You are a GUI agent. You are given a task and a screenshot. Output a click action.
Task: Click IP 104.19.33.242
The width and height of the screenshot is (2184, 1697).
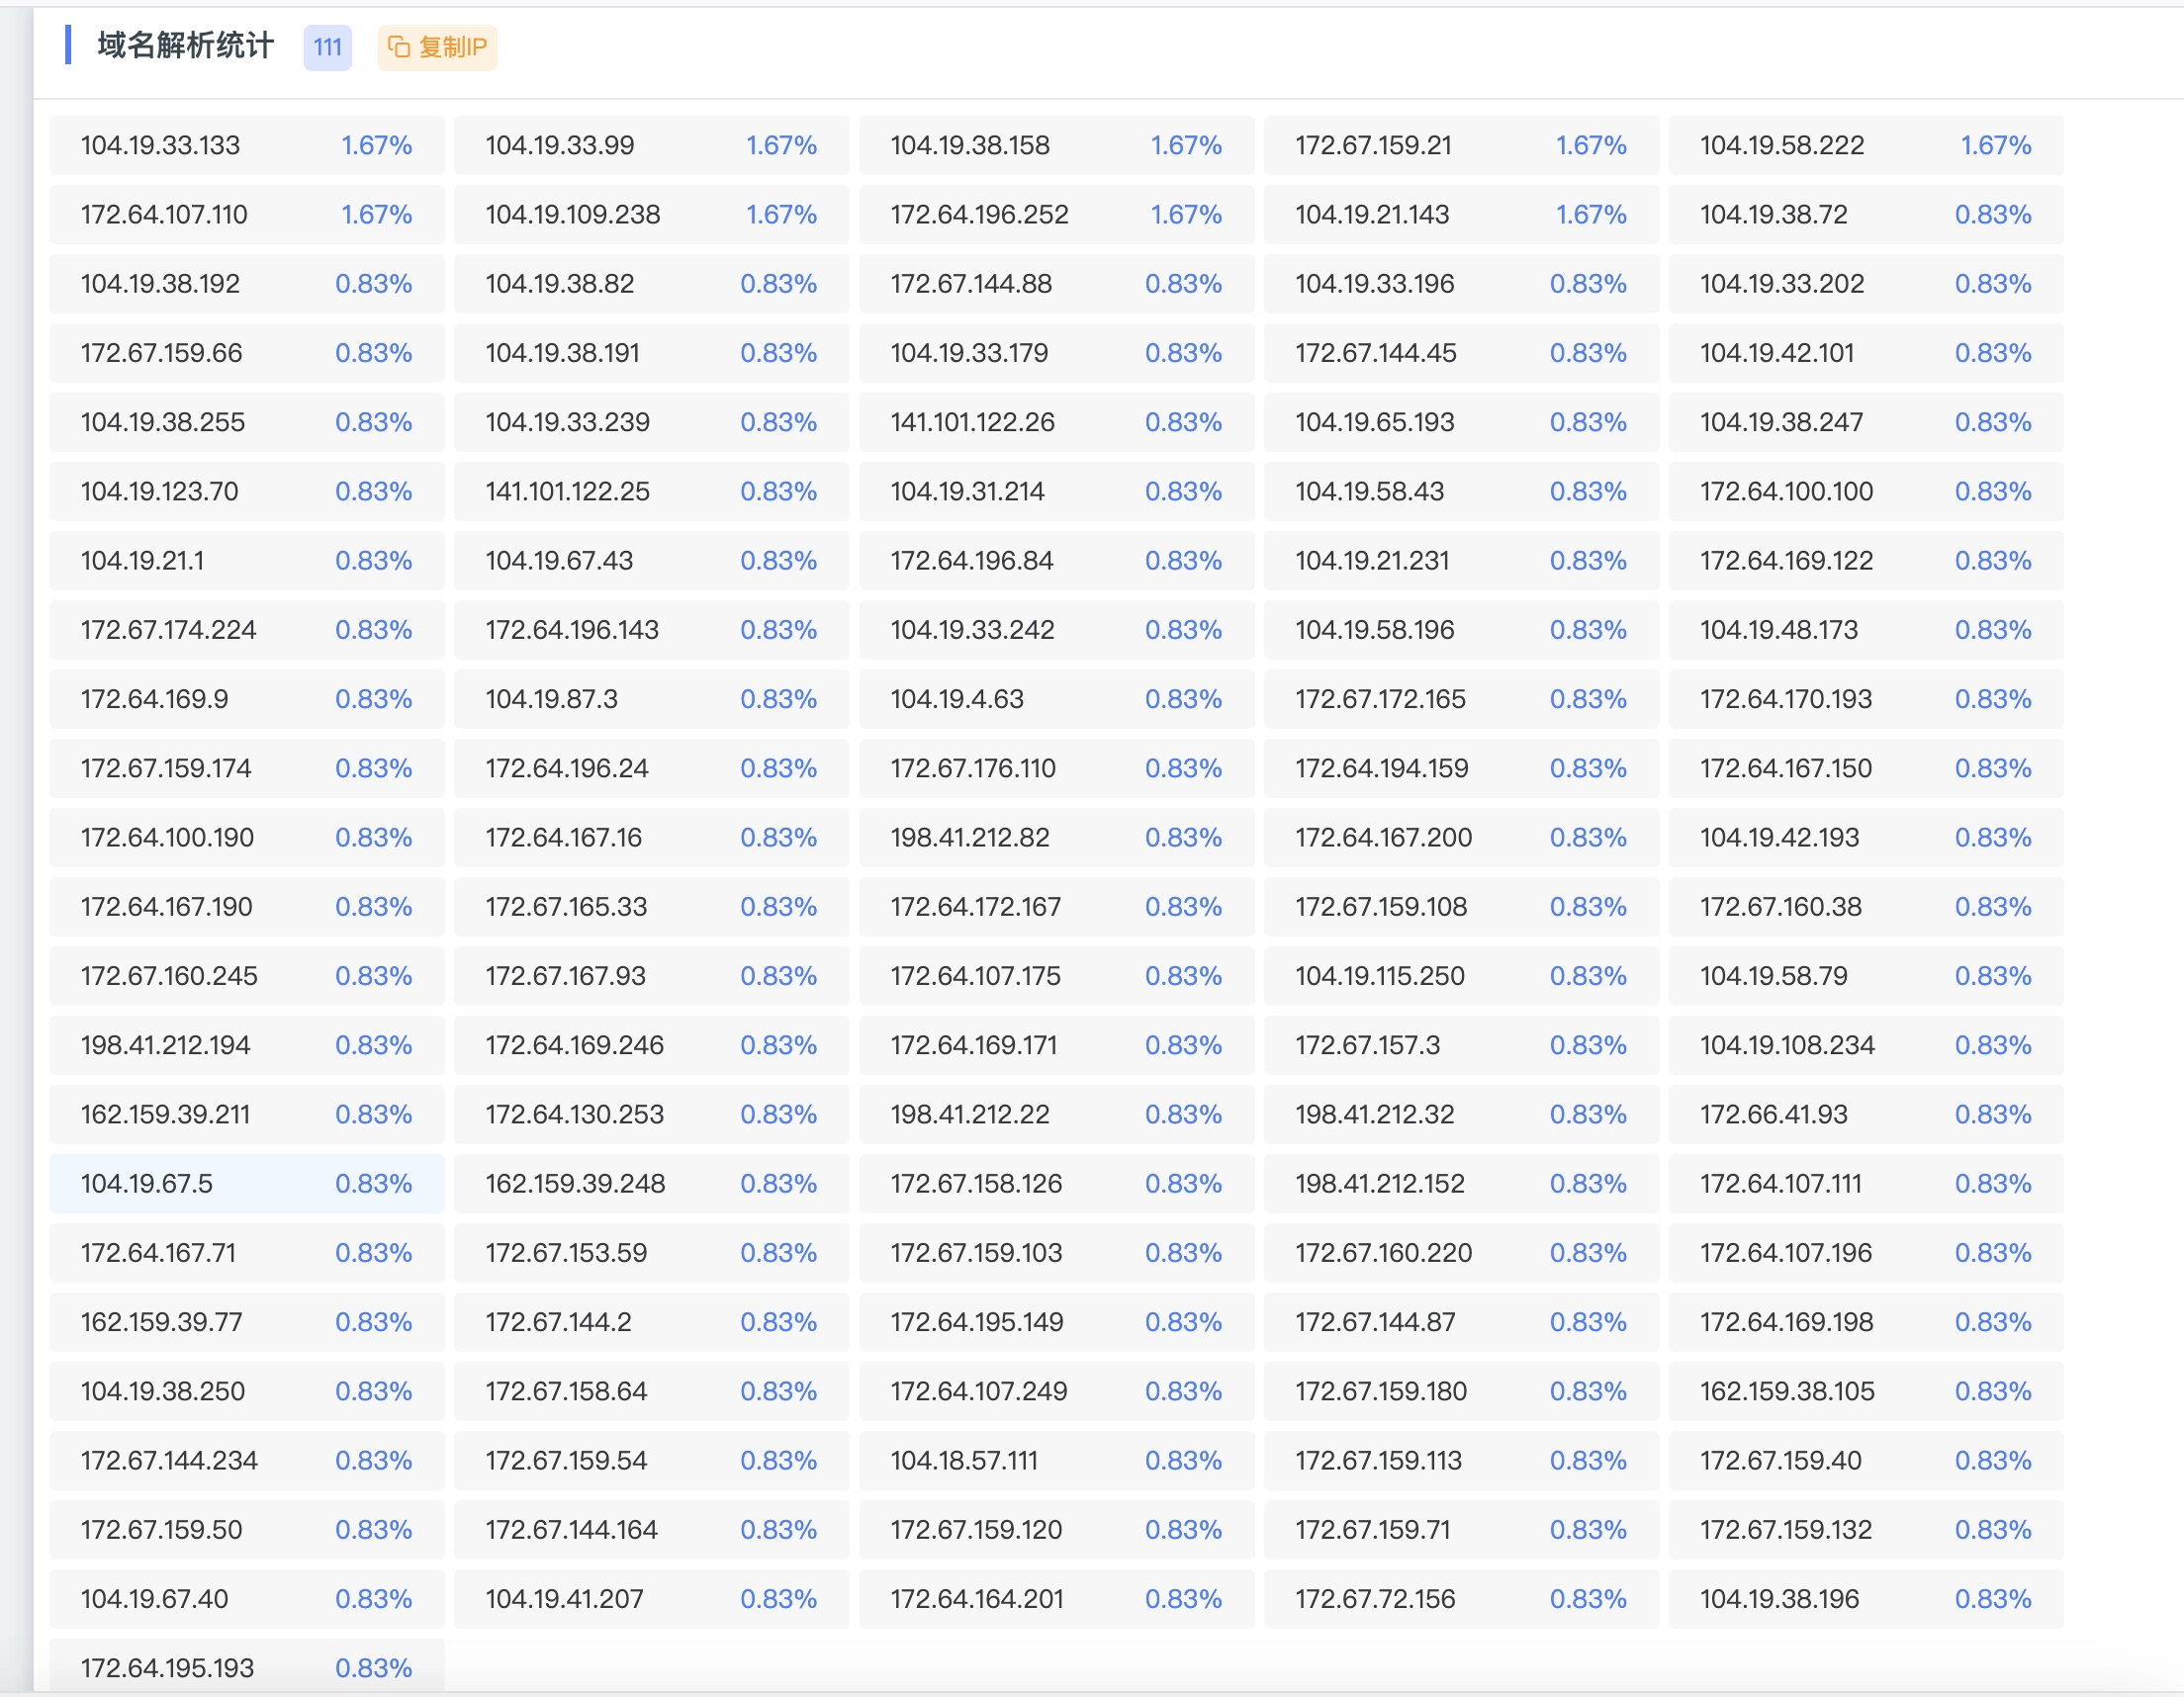click(1056, 630)
